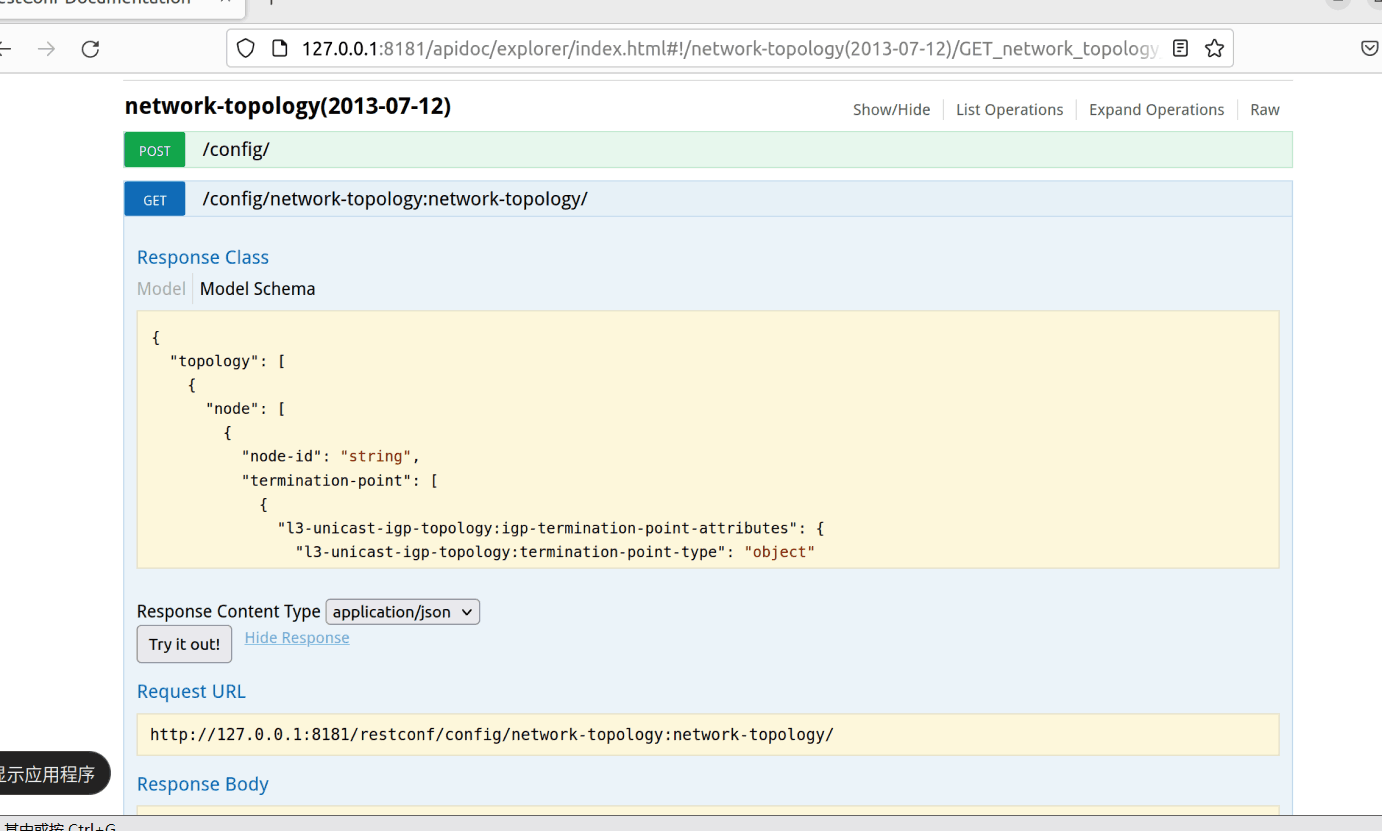Bookmark this page with the star icon
Screen dimensions: 1382x831
(x=1214, y=48)
